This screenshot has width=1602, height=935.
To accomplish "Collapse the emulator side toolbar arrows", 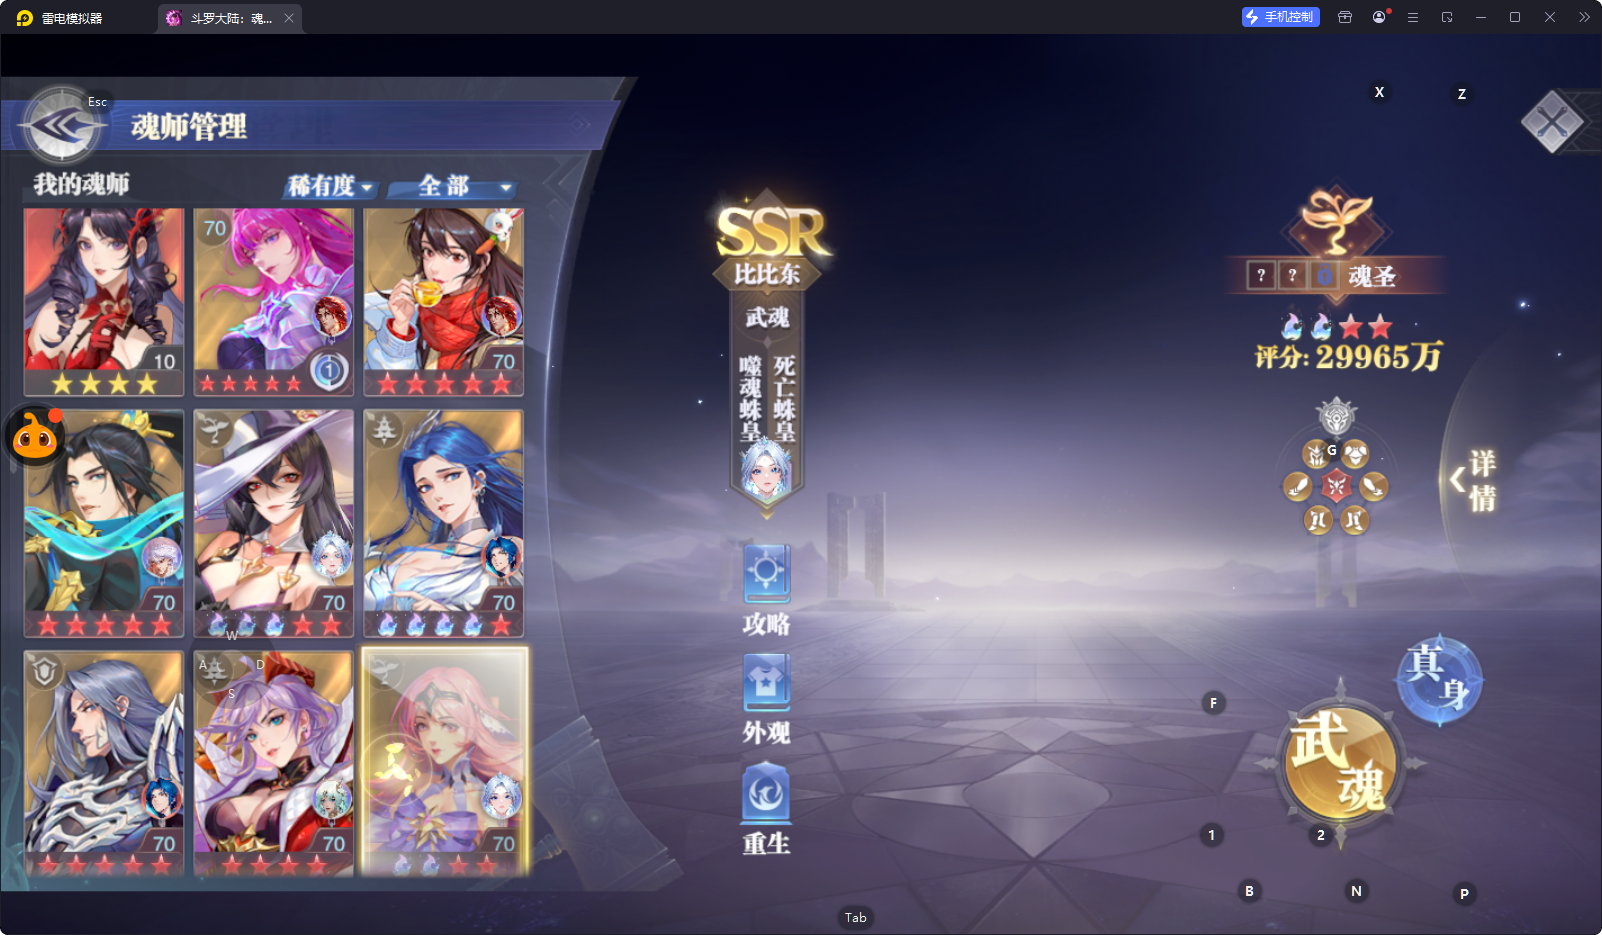I will click(1584, 17).
